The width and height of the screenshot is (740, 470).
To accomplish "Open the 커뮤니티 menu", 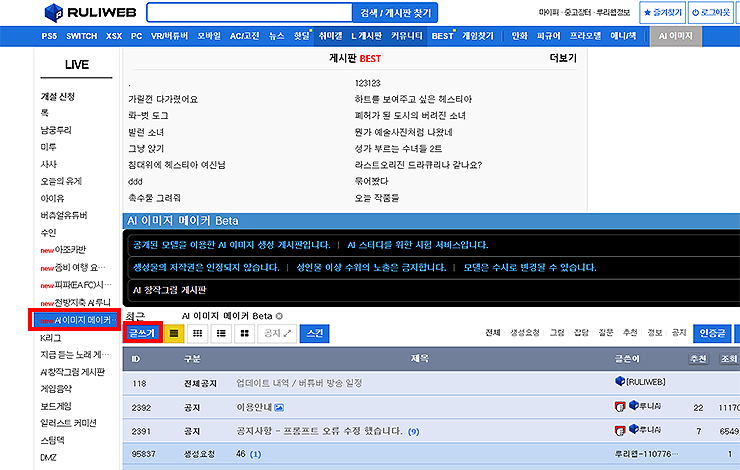I will [406, 36].
